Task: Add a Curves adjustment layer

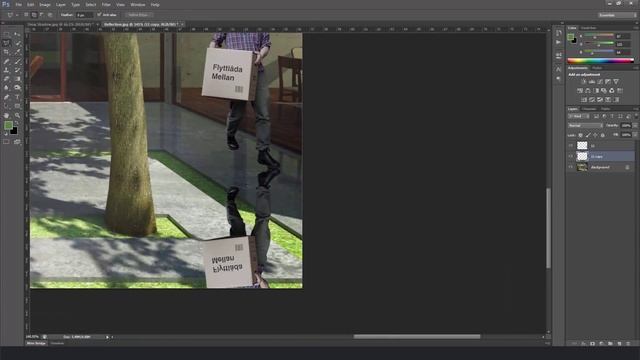Action: click(x=600, y=82)
